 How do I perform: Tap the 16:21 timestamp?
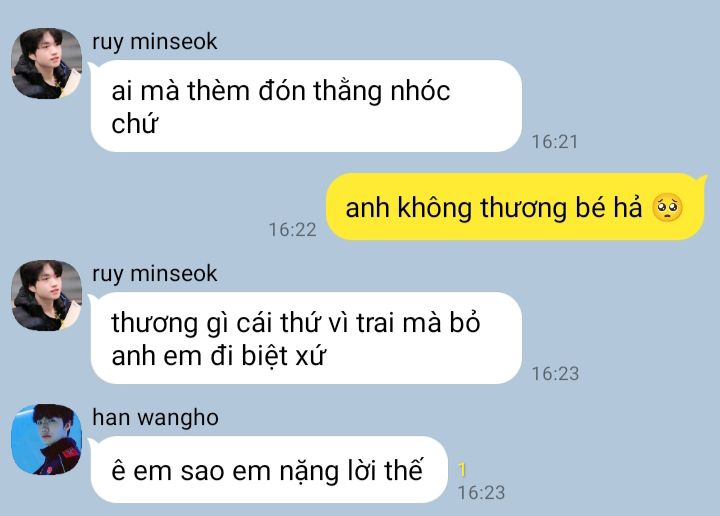[555, 141]
